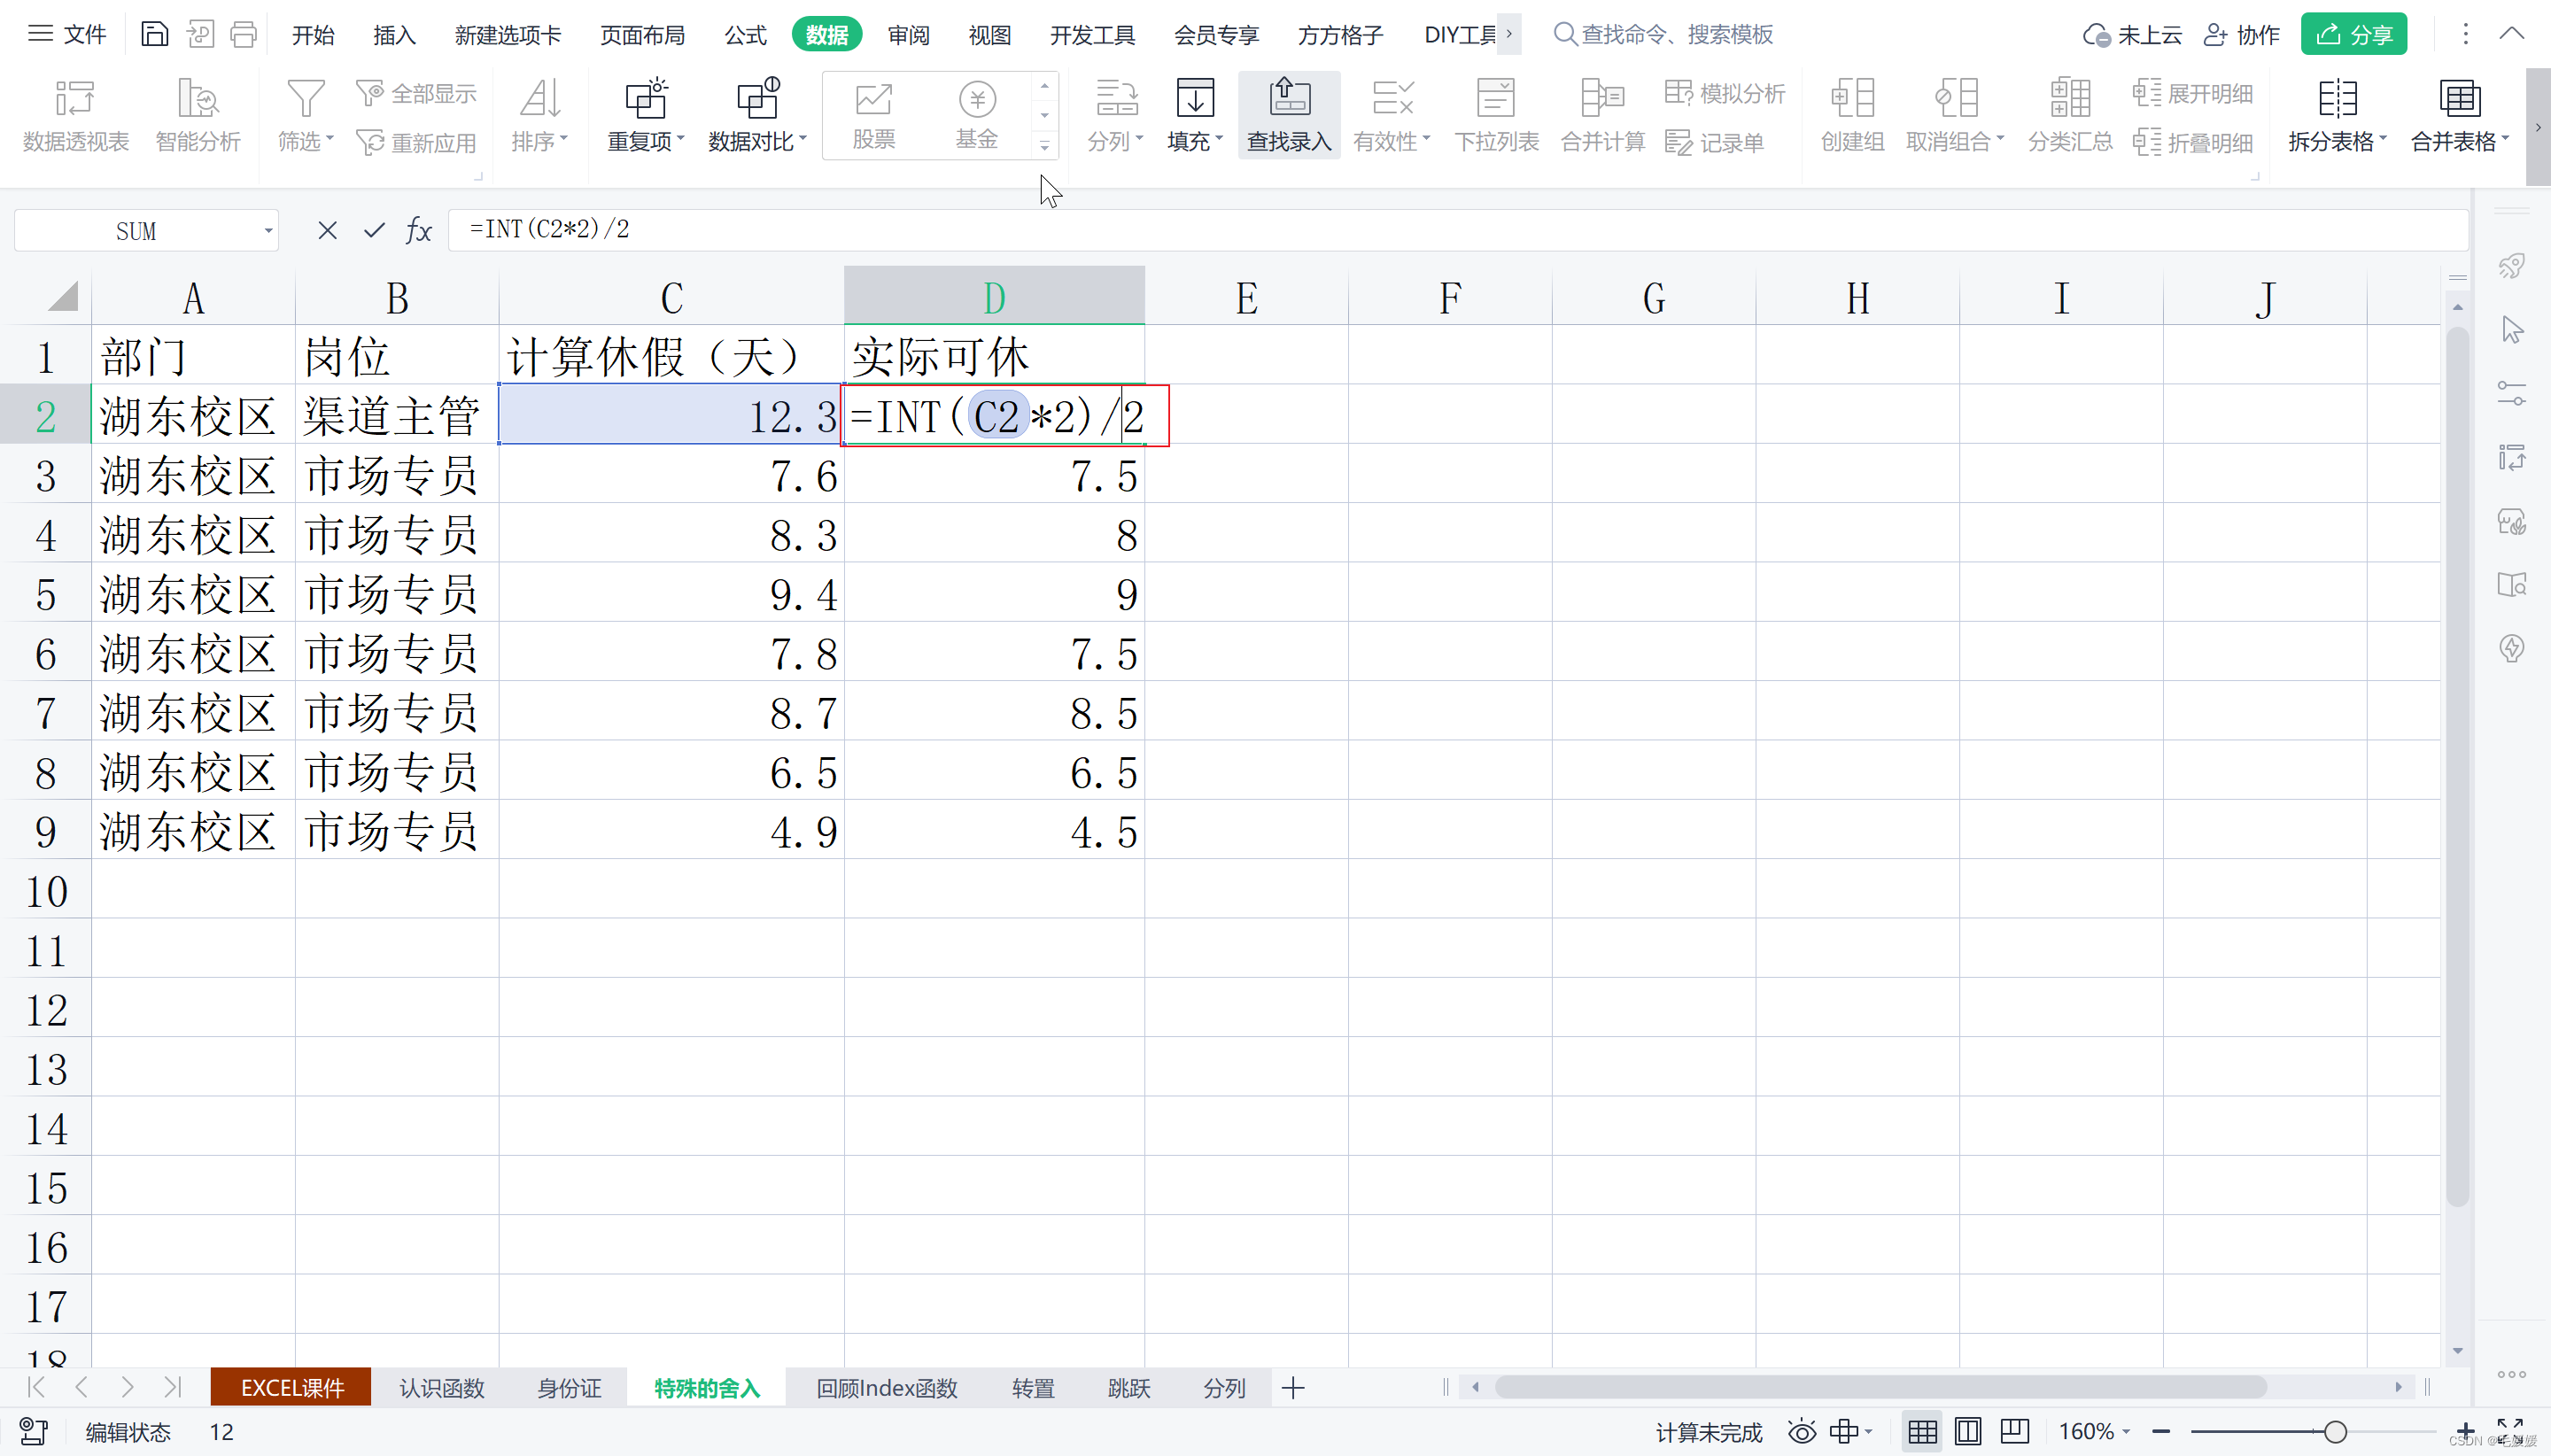Click 重新应用 reapply filter
The height and width of the screenshot is (1456, 2551).
(416, 143)
